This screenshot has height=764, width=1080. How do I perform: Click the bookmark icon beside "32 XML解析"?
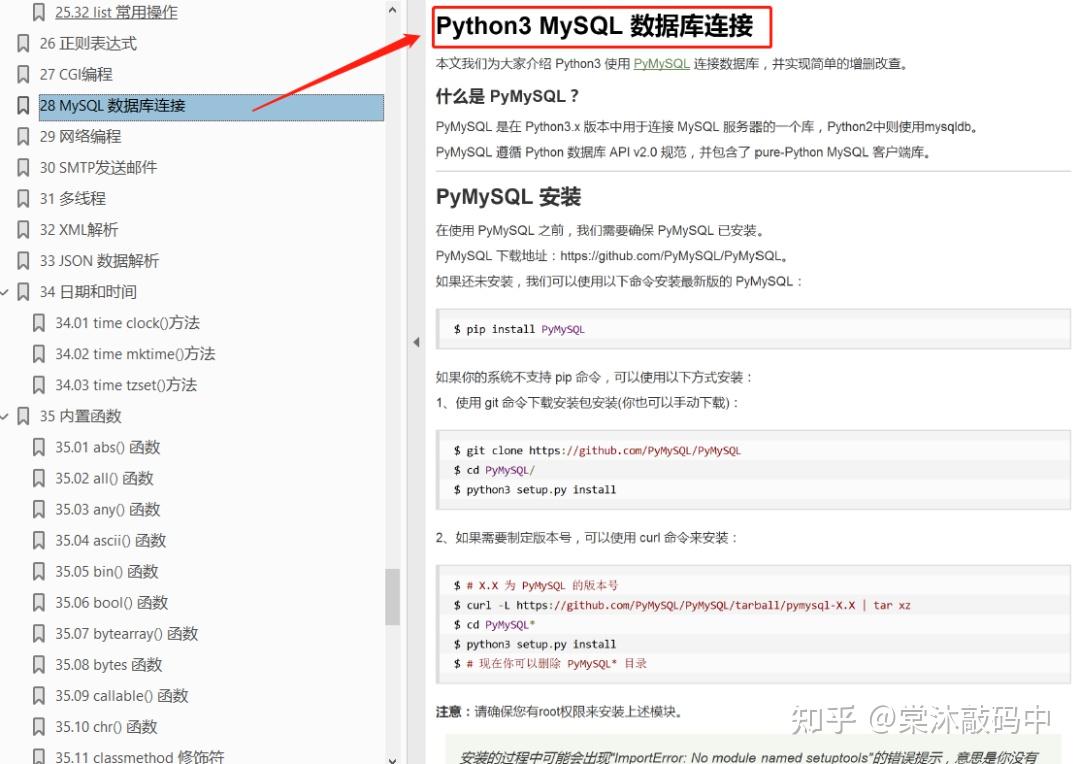click(x=21, y=229)
